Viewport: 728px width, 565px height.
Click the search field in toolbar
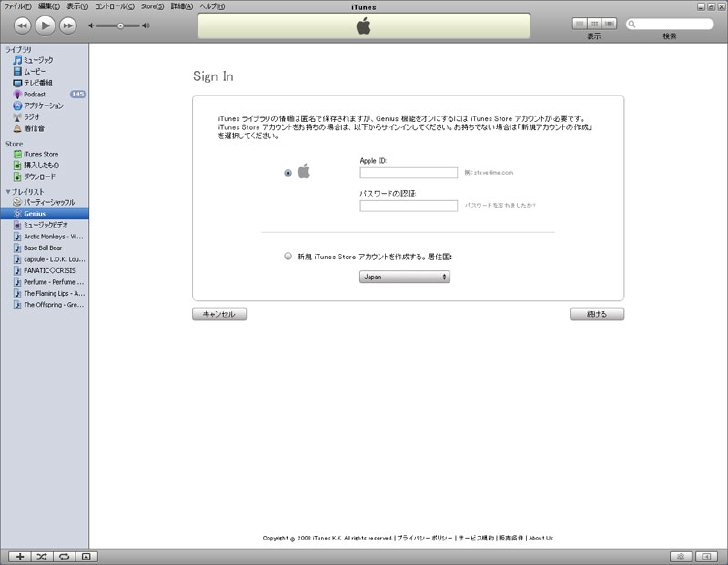pyautogui.click(x=670, y=24)
